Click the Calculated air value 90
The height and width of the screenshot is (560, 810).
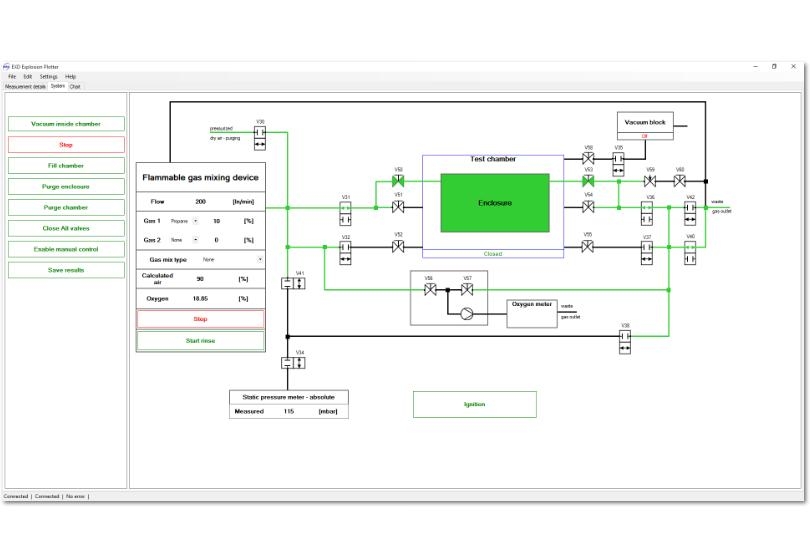tap(200, 279)
